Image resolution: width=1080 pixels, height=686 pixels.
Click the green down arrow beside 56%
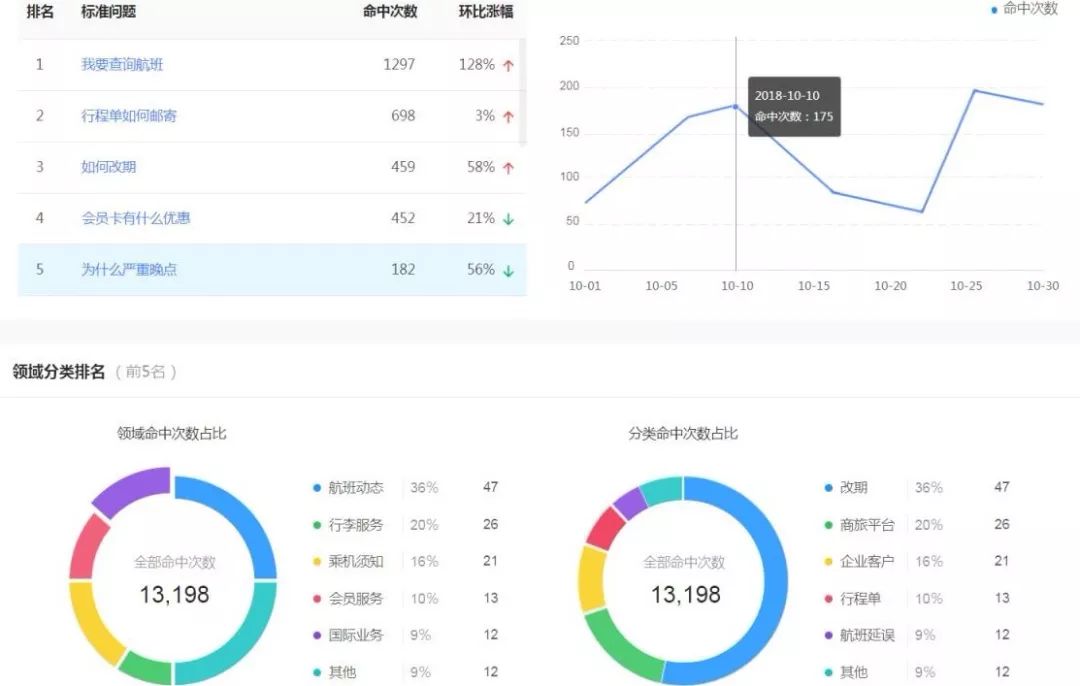point(508,270)
